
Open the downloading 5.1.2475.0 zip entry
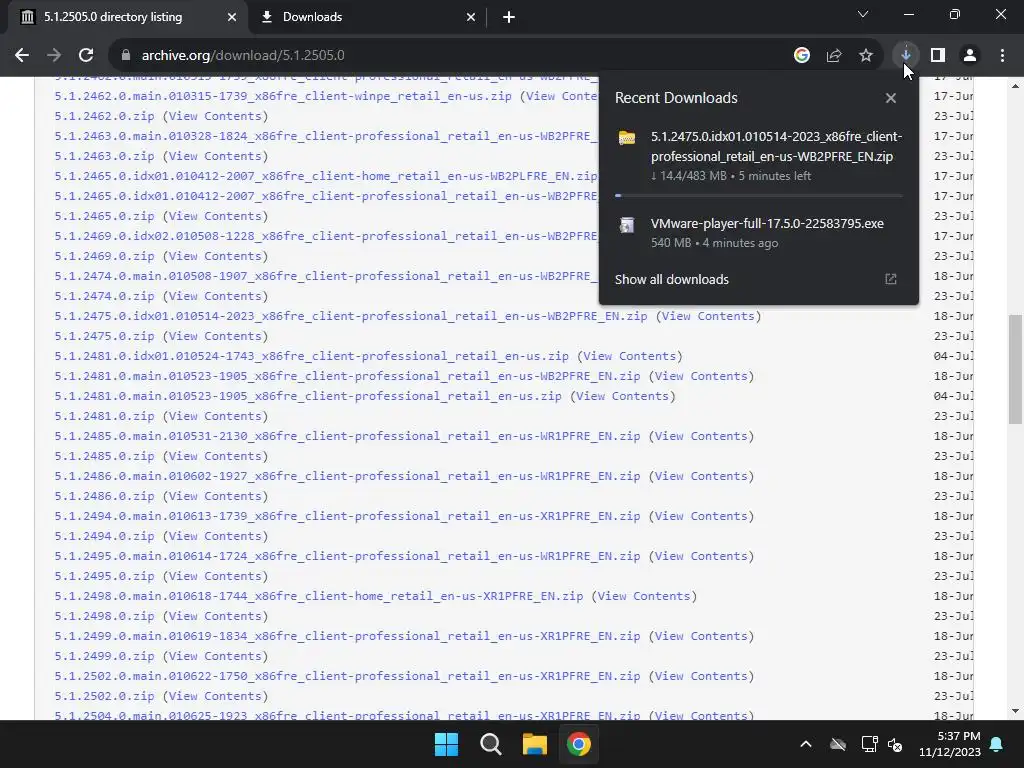tap(759, 156)
